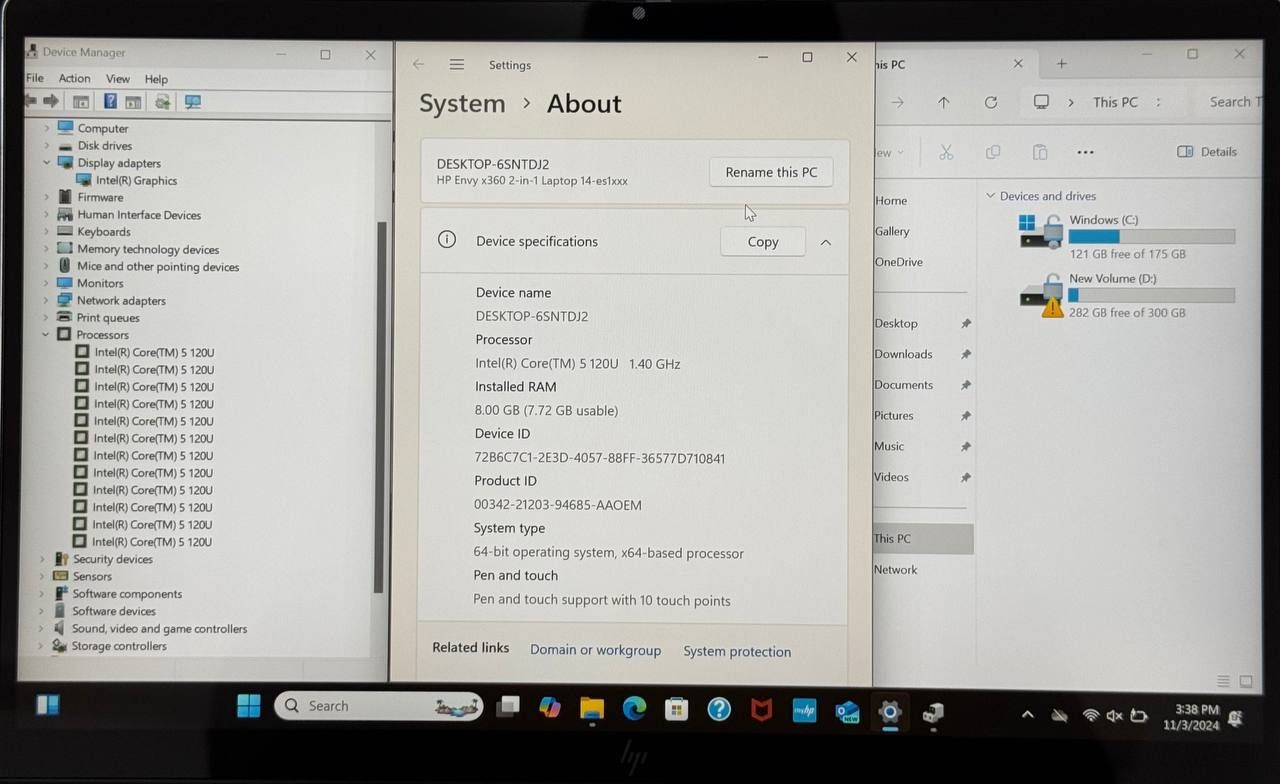Image resolution: width=1280 pixels, height=784 pixels.
Task: Refresh the File Explorer view
Action: (990, 102)
